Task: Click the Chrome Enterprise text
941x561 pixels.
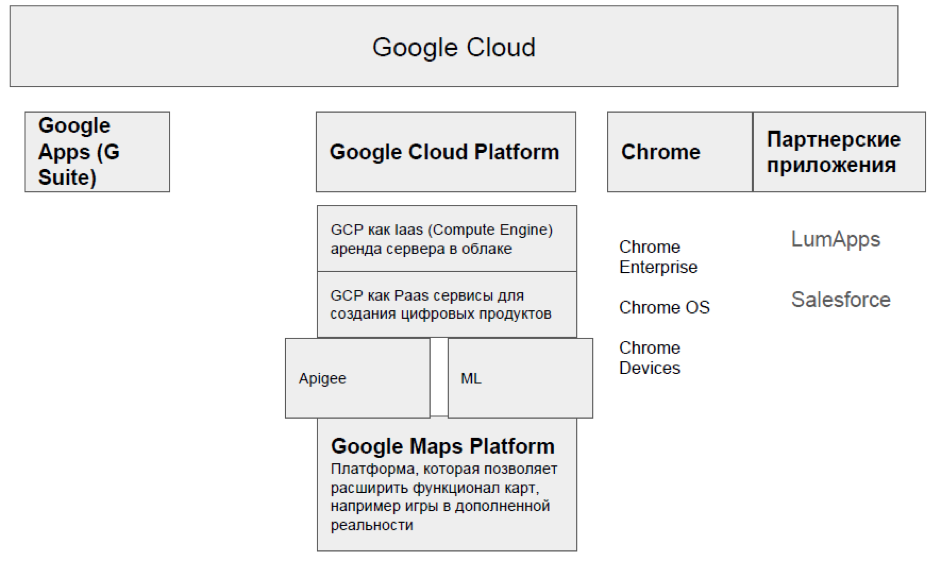Action: point(658,257)
